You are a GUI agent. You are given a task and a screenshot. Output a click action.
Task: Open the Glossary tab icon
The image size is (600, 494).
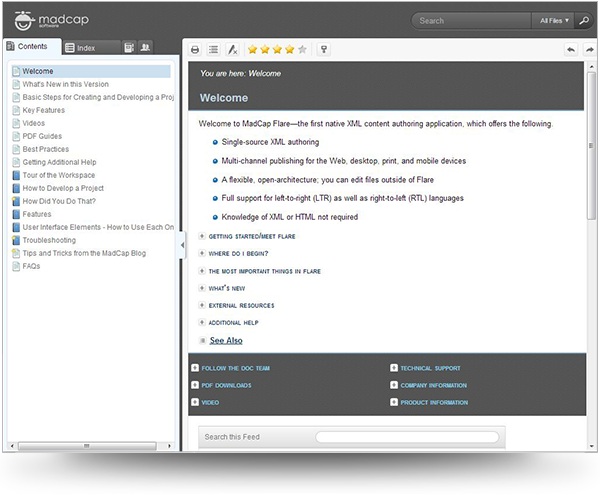(x=129, y=47)
